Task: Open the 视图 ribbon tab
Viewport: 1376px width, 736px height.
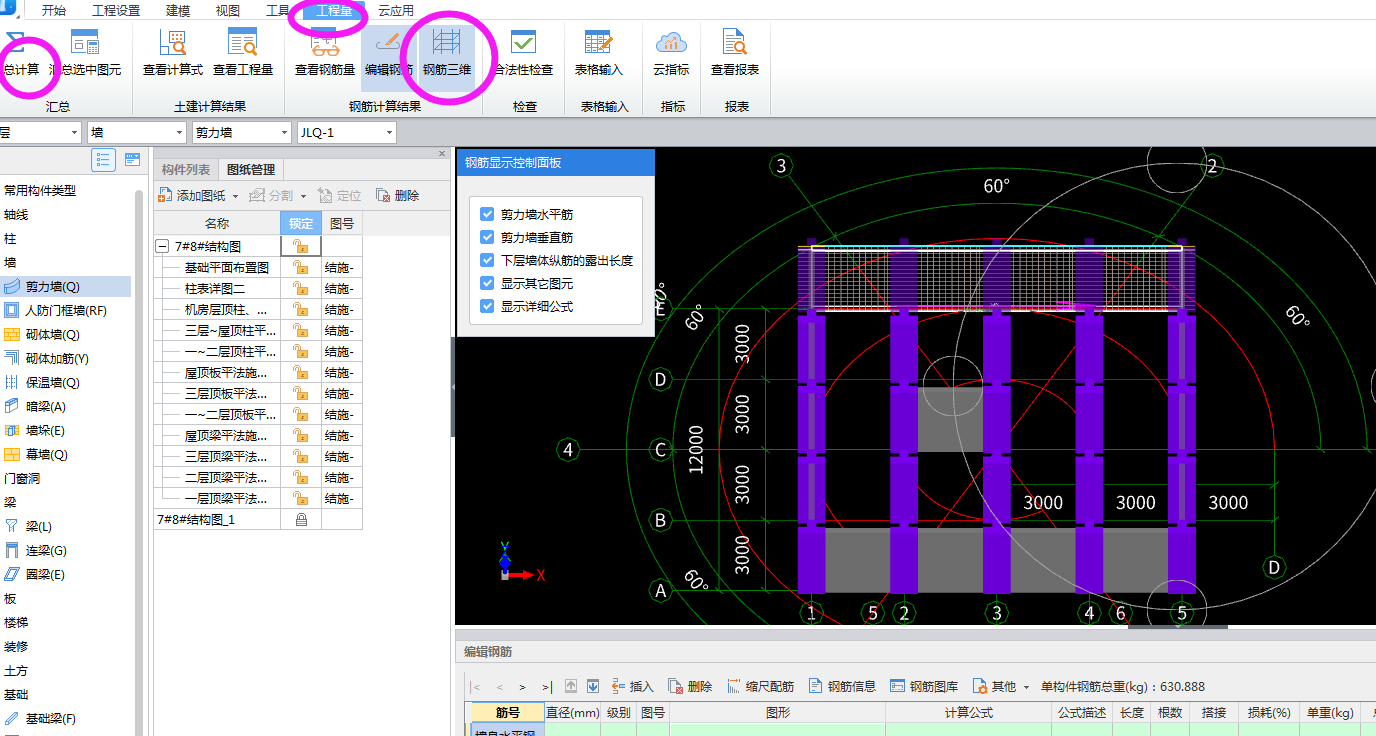Action: pyautogui.click(x=228, y=11)
